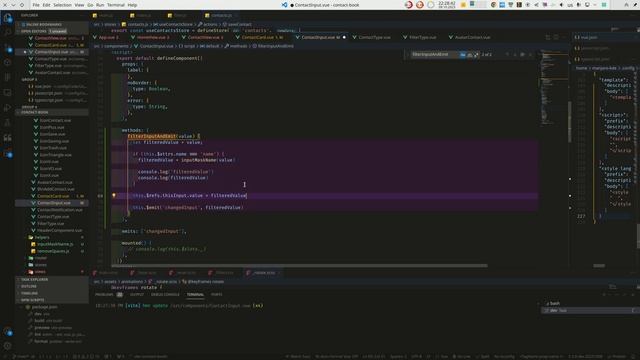This screenshot has height=360, width=640.
Task: Run the preview npm script
Action: point(52,327)
